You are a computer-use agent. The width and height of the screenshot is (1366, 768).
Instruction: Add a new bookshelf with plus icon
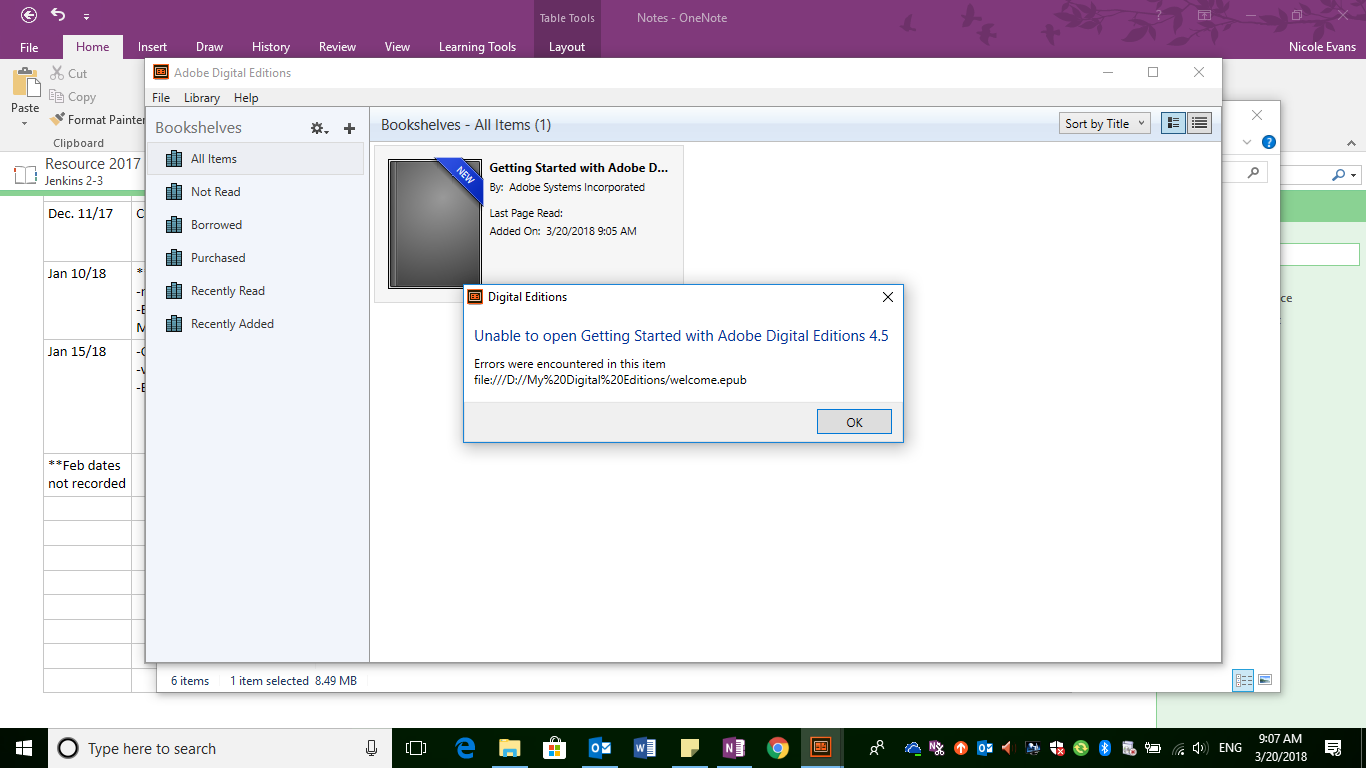349,128
